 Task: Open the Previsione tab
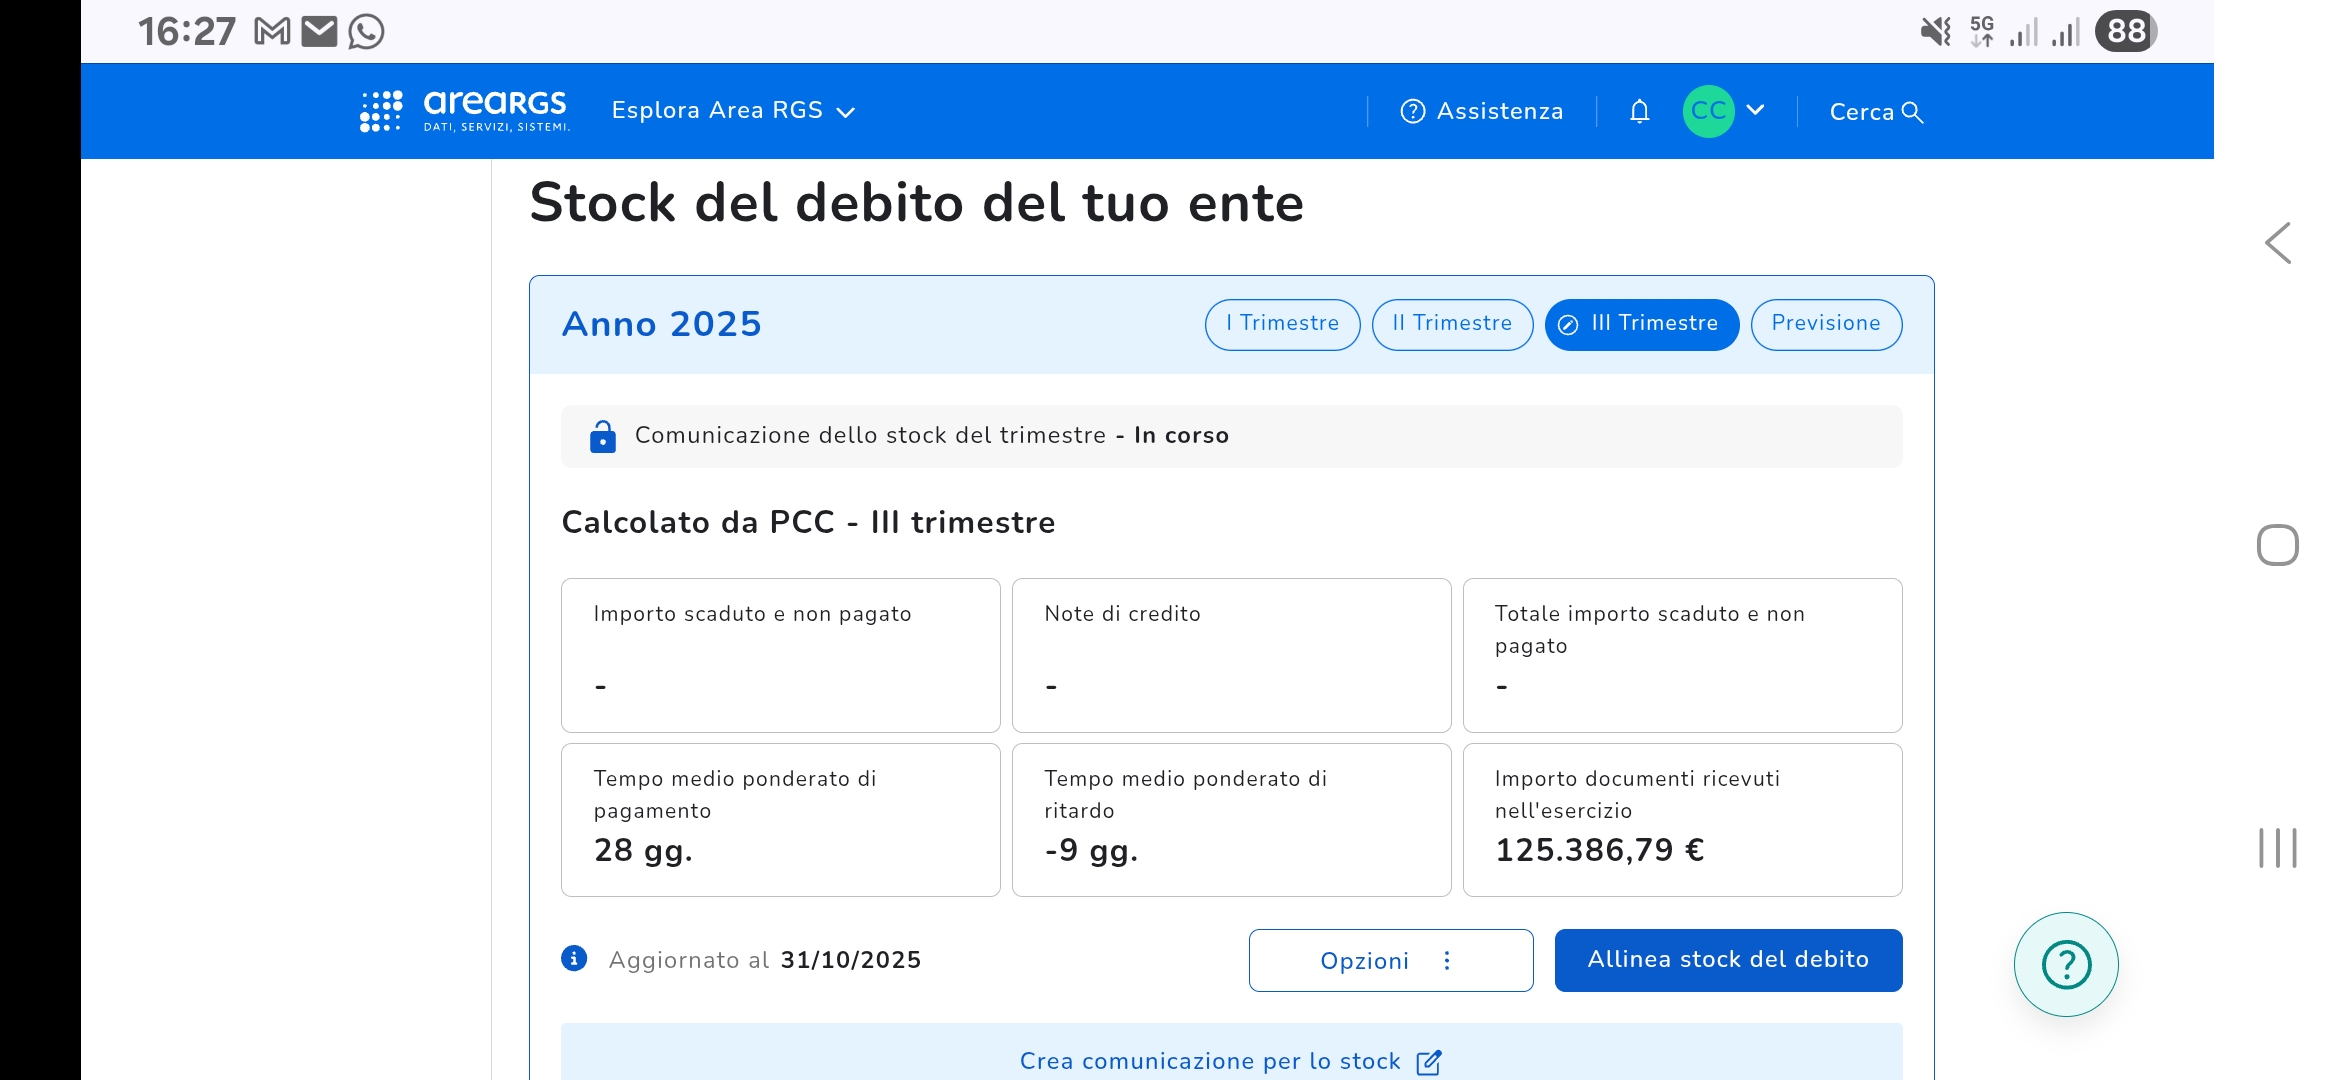[x=1826, y=324]
